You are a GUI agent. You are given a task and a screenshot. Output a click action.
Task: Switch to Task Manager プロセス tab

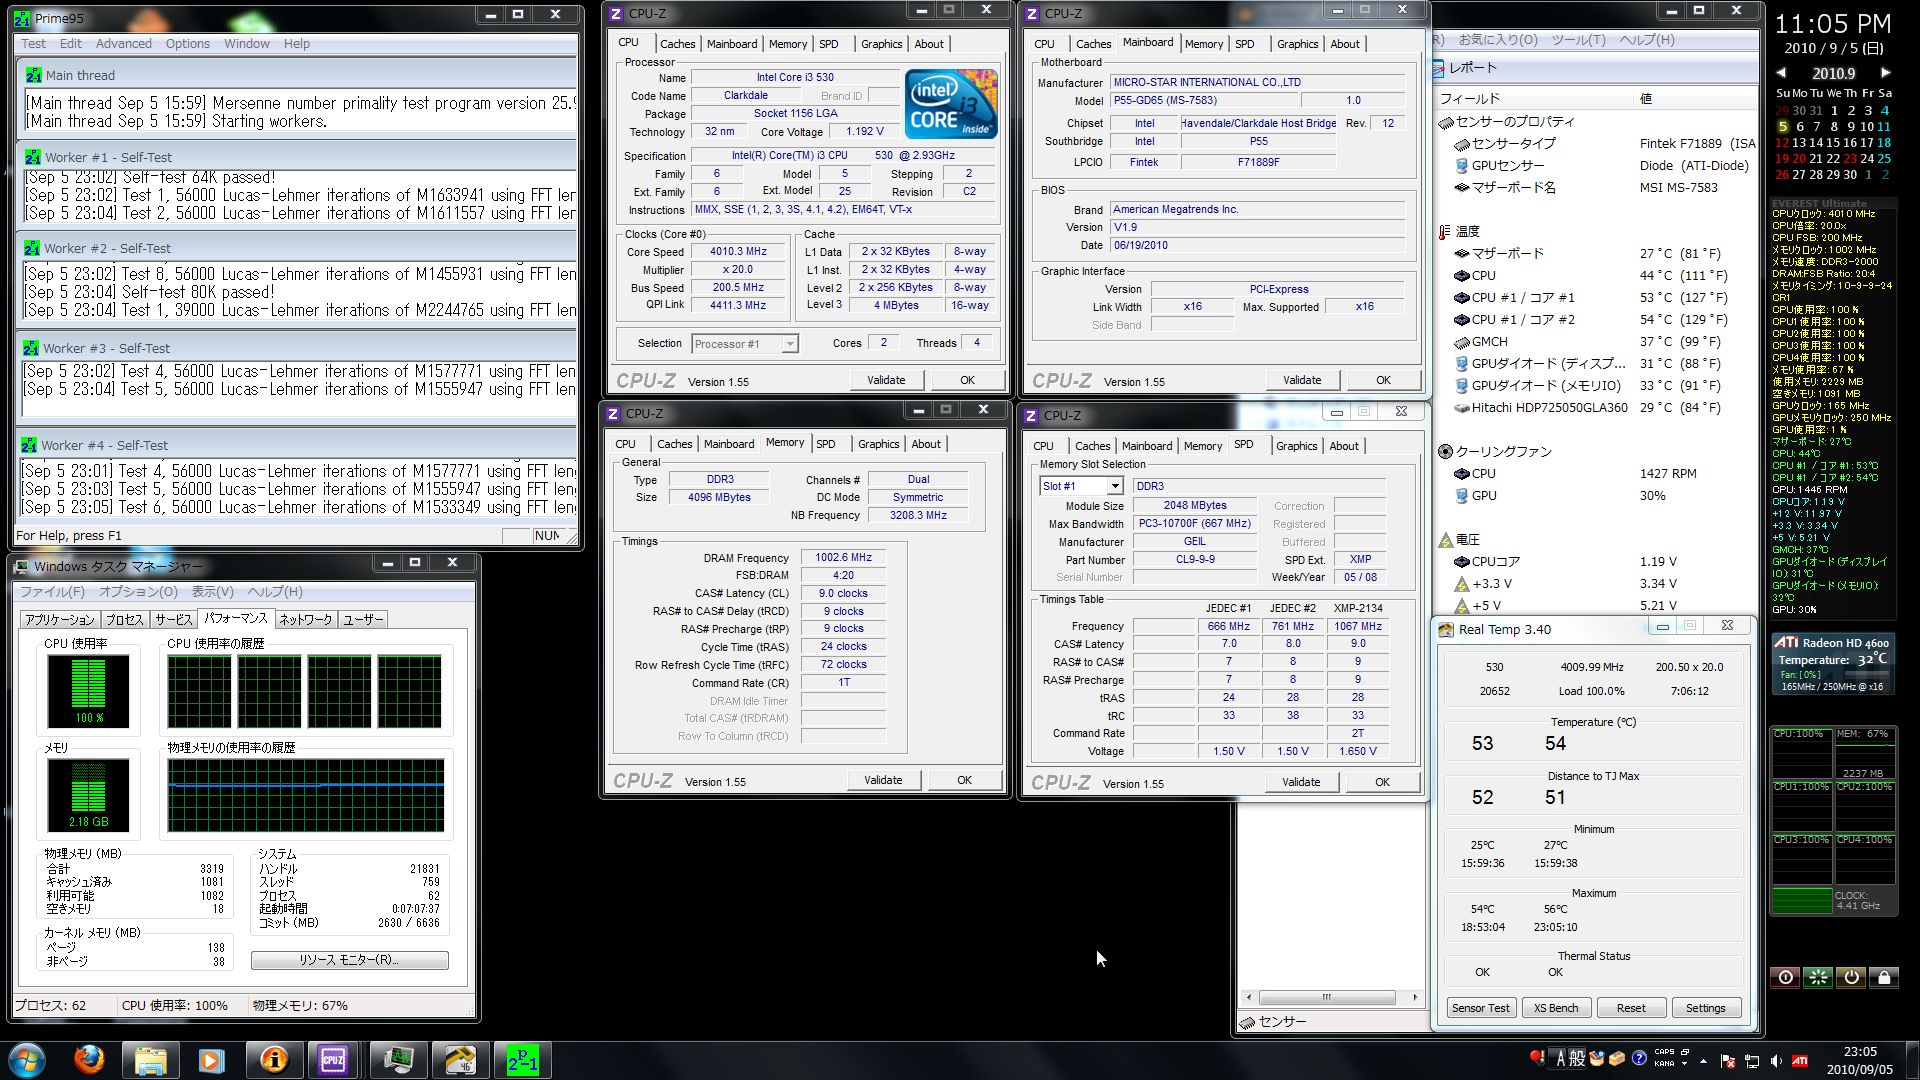click(124, 620)
